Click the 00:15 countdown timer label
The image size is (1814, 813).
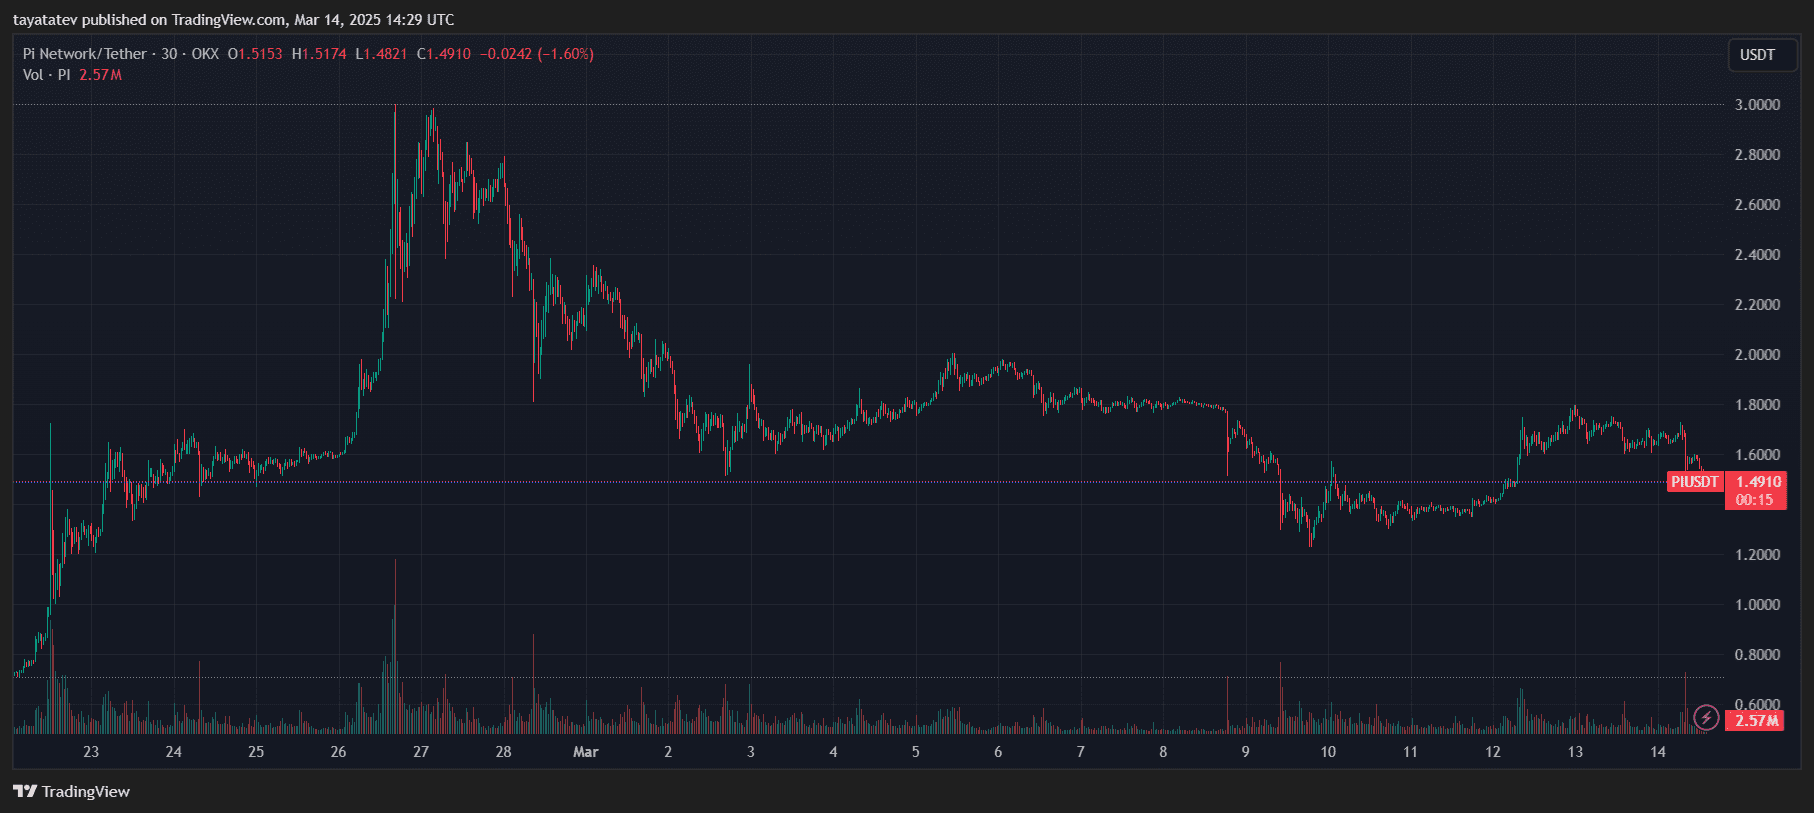pyautogui.click(x=1755, y=500)
